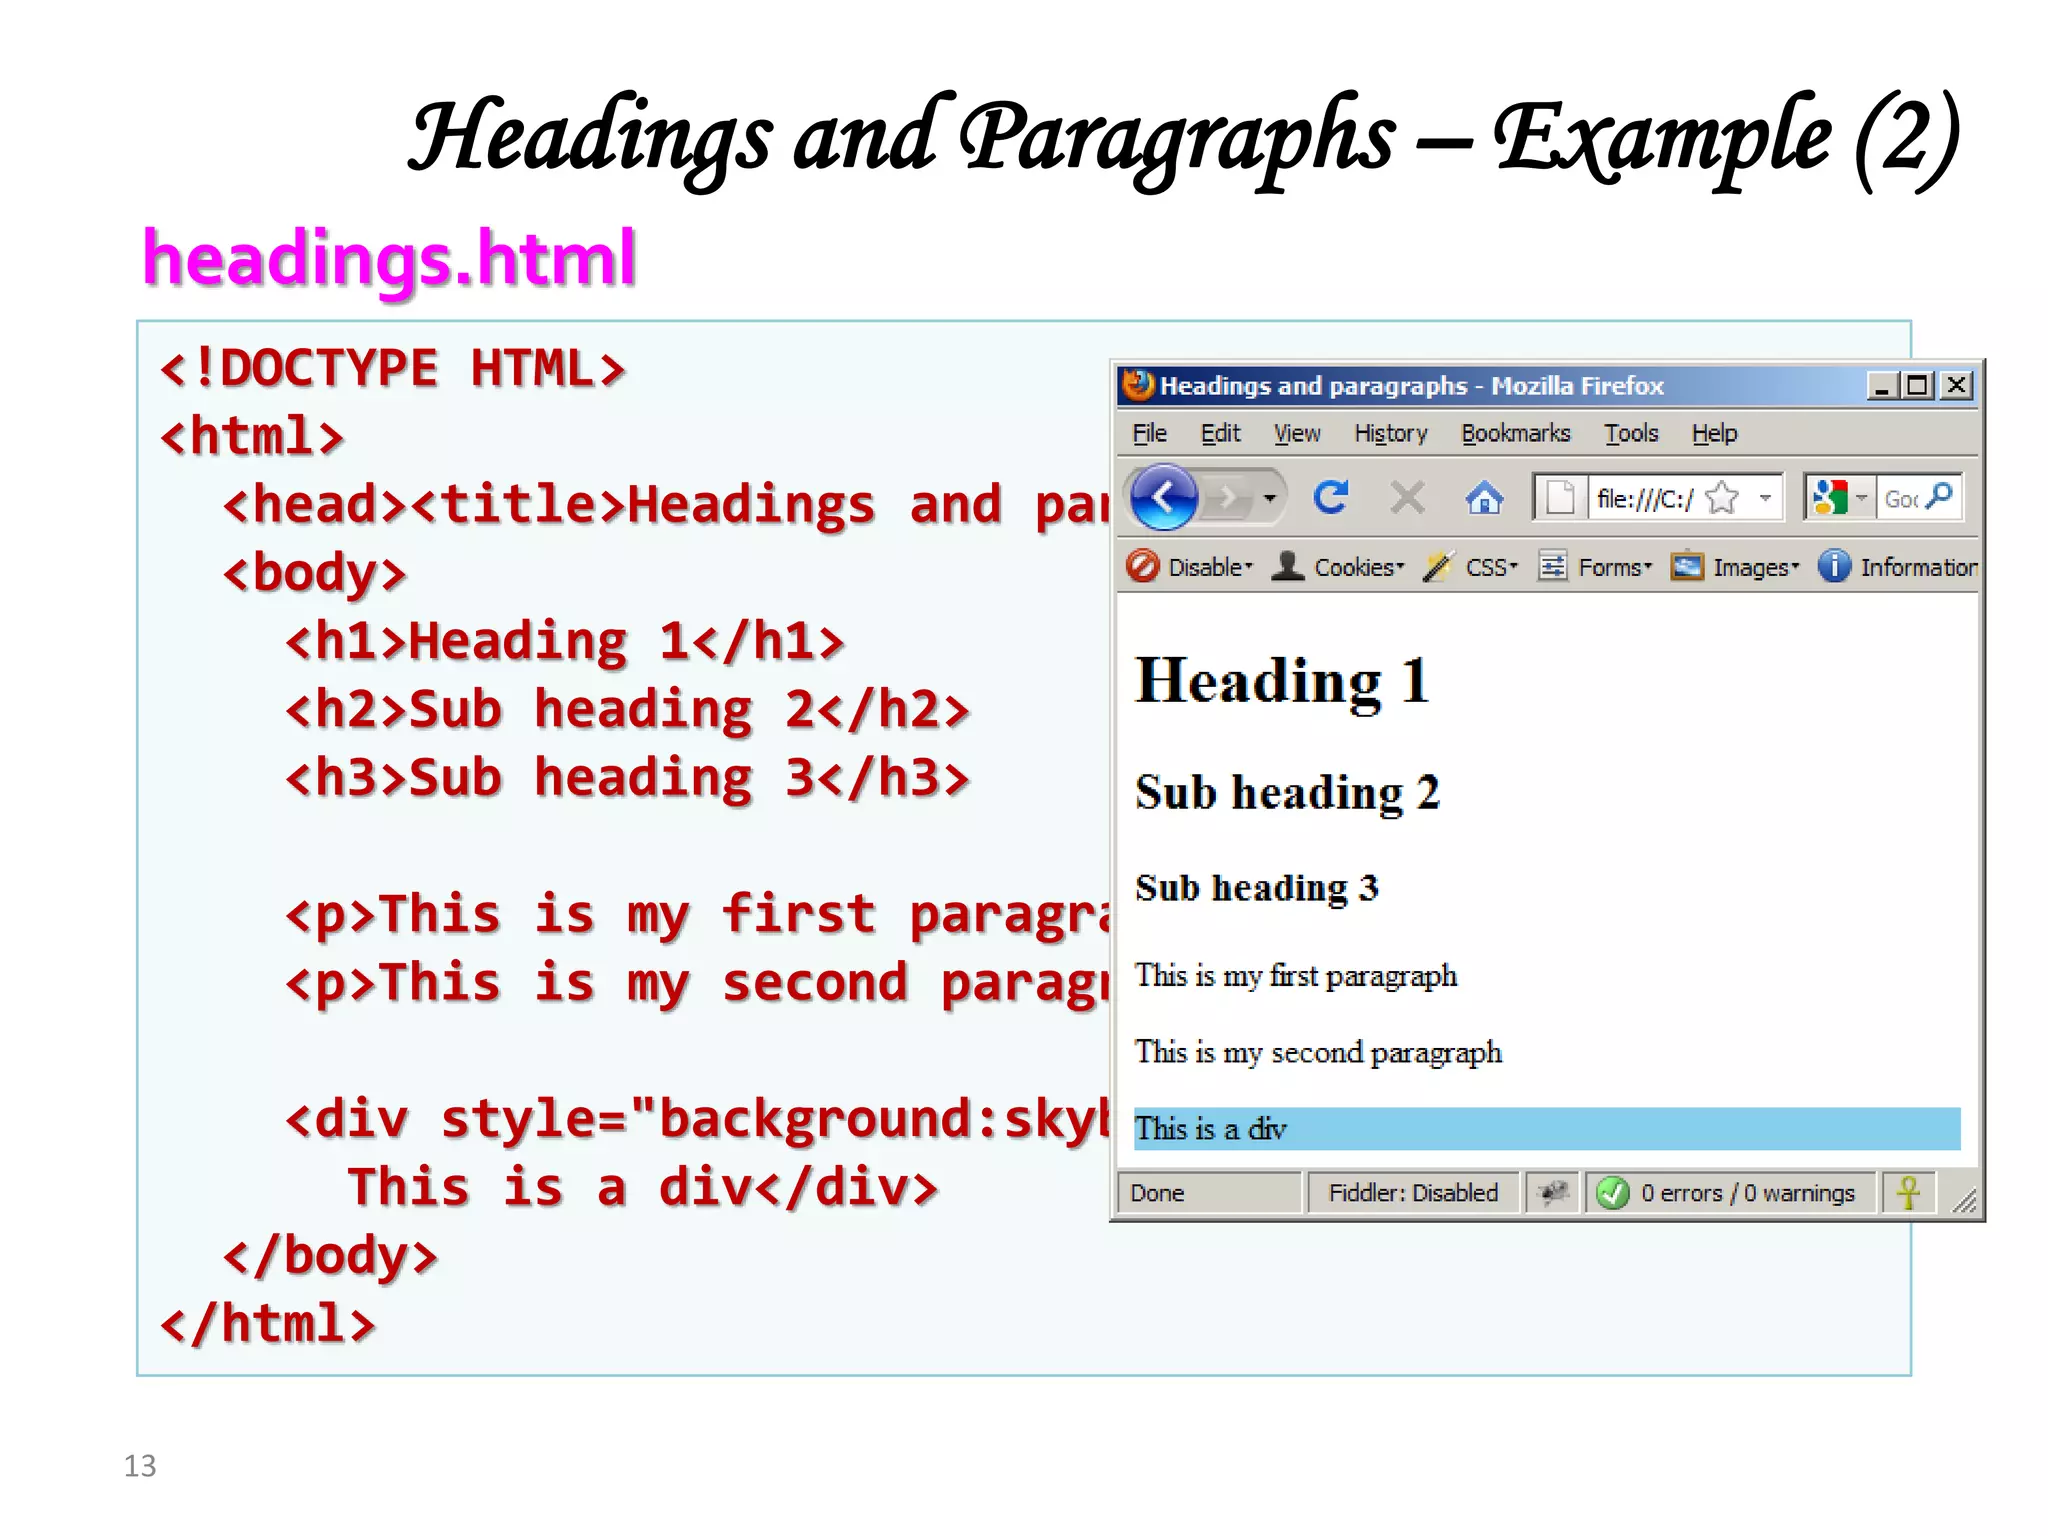Click the stop loading X icon
This screenshot has height=1536, width=2048.
pyautogui.click(x=1407, y=497)
